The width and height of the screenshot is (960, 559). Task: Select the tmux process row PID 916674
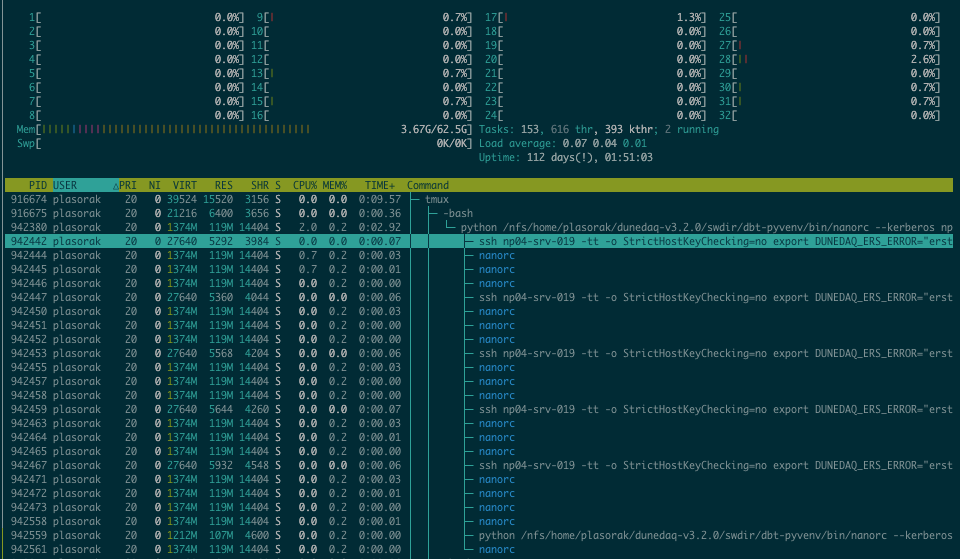point(479,199)
